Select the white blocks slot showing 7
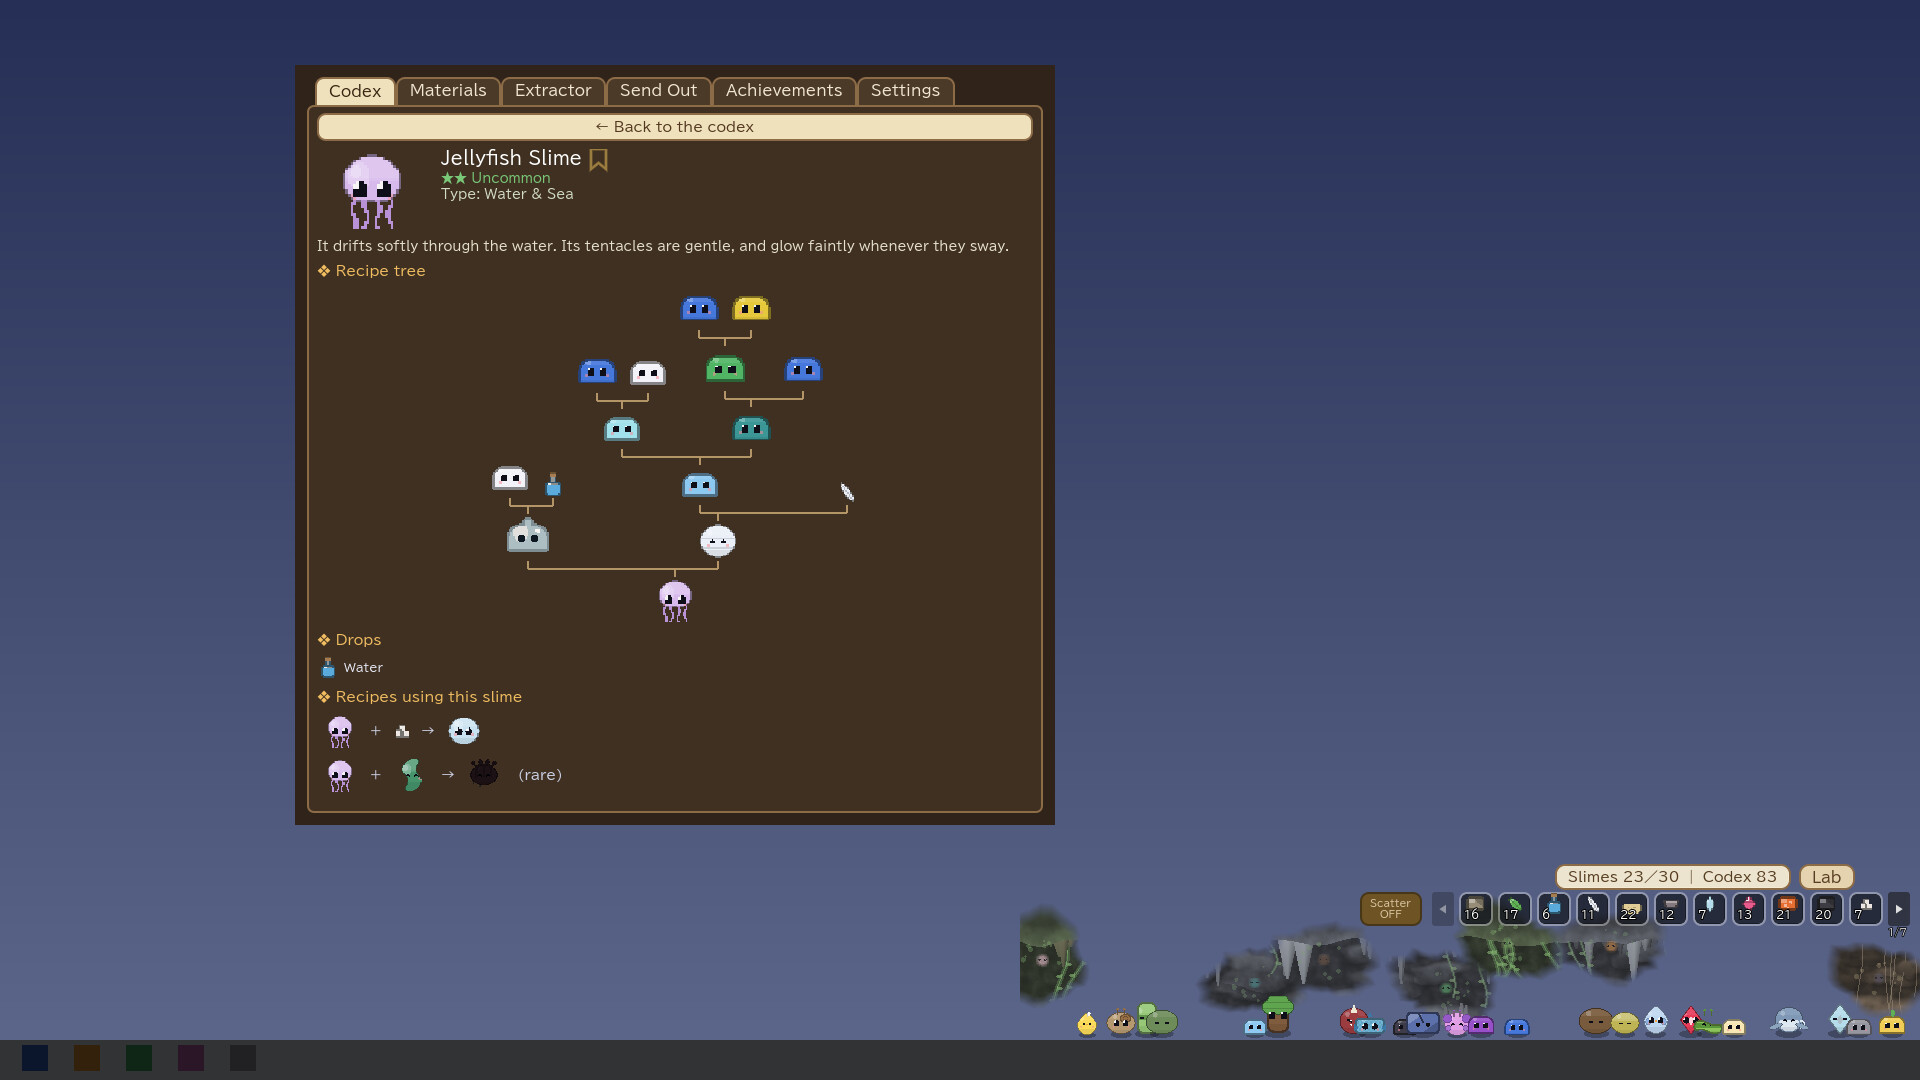Viewport: 1920px width, 1080px height. pos(1865,909)
